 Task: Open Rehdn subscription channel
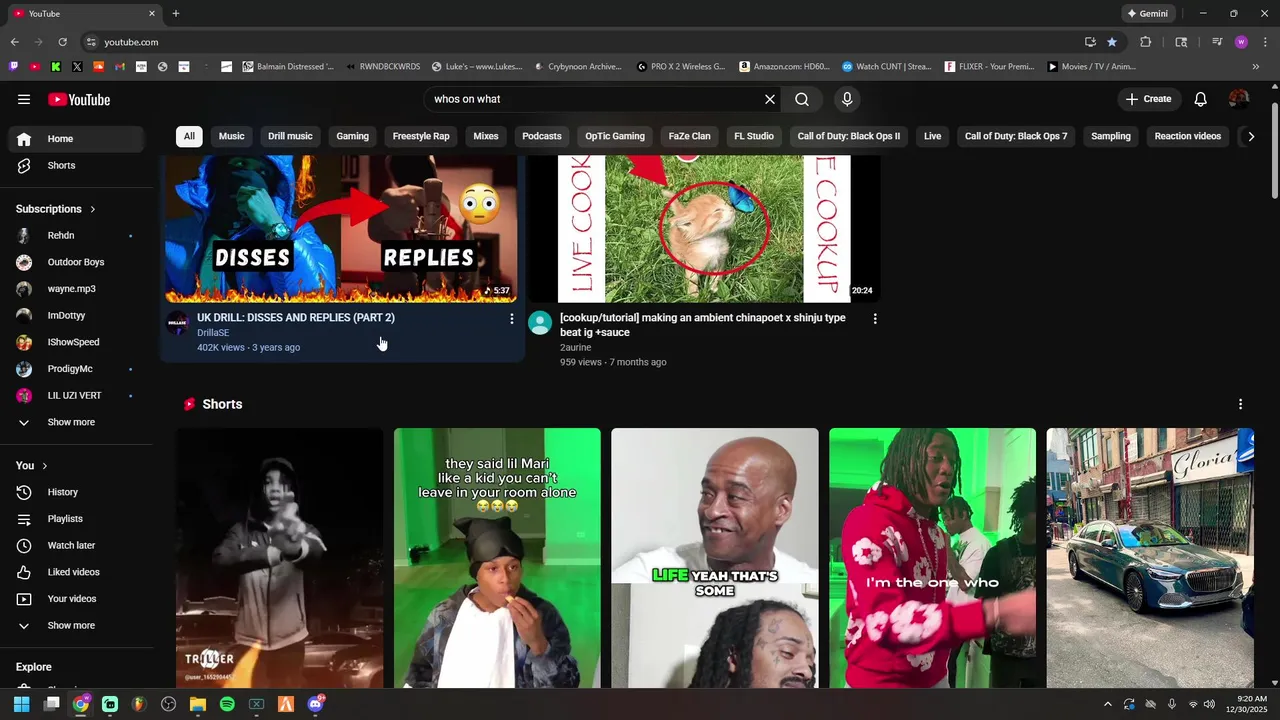point(76,235)
